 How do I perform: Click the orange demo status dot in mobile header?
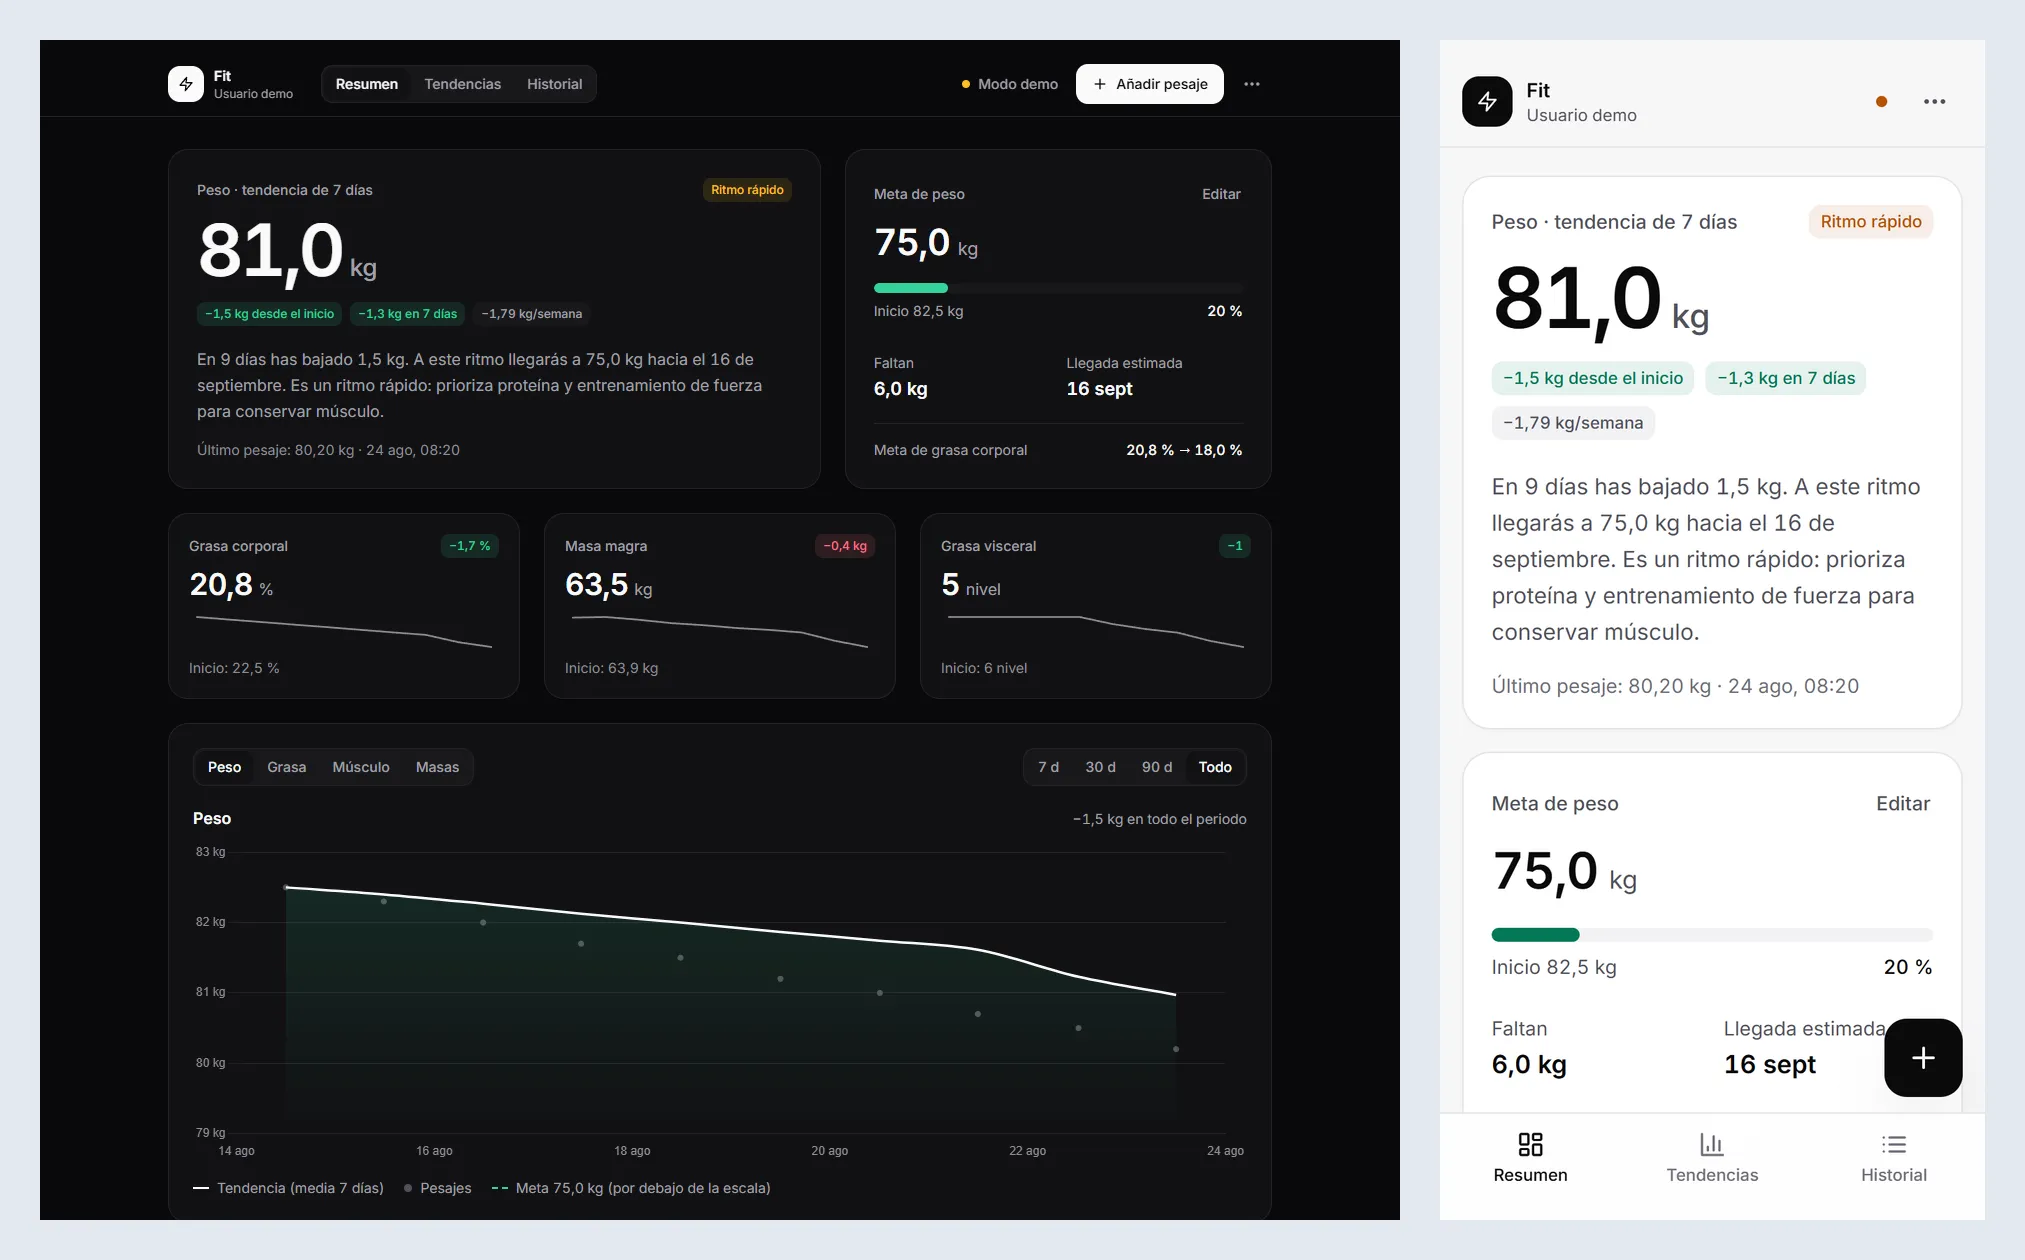coord(1881,101)
